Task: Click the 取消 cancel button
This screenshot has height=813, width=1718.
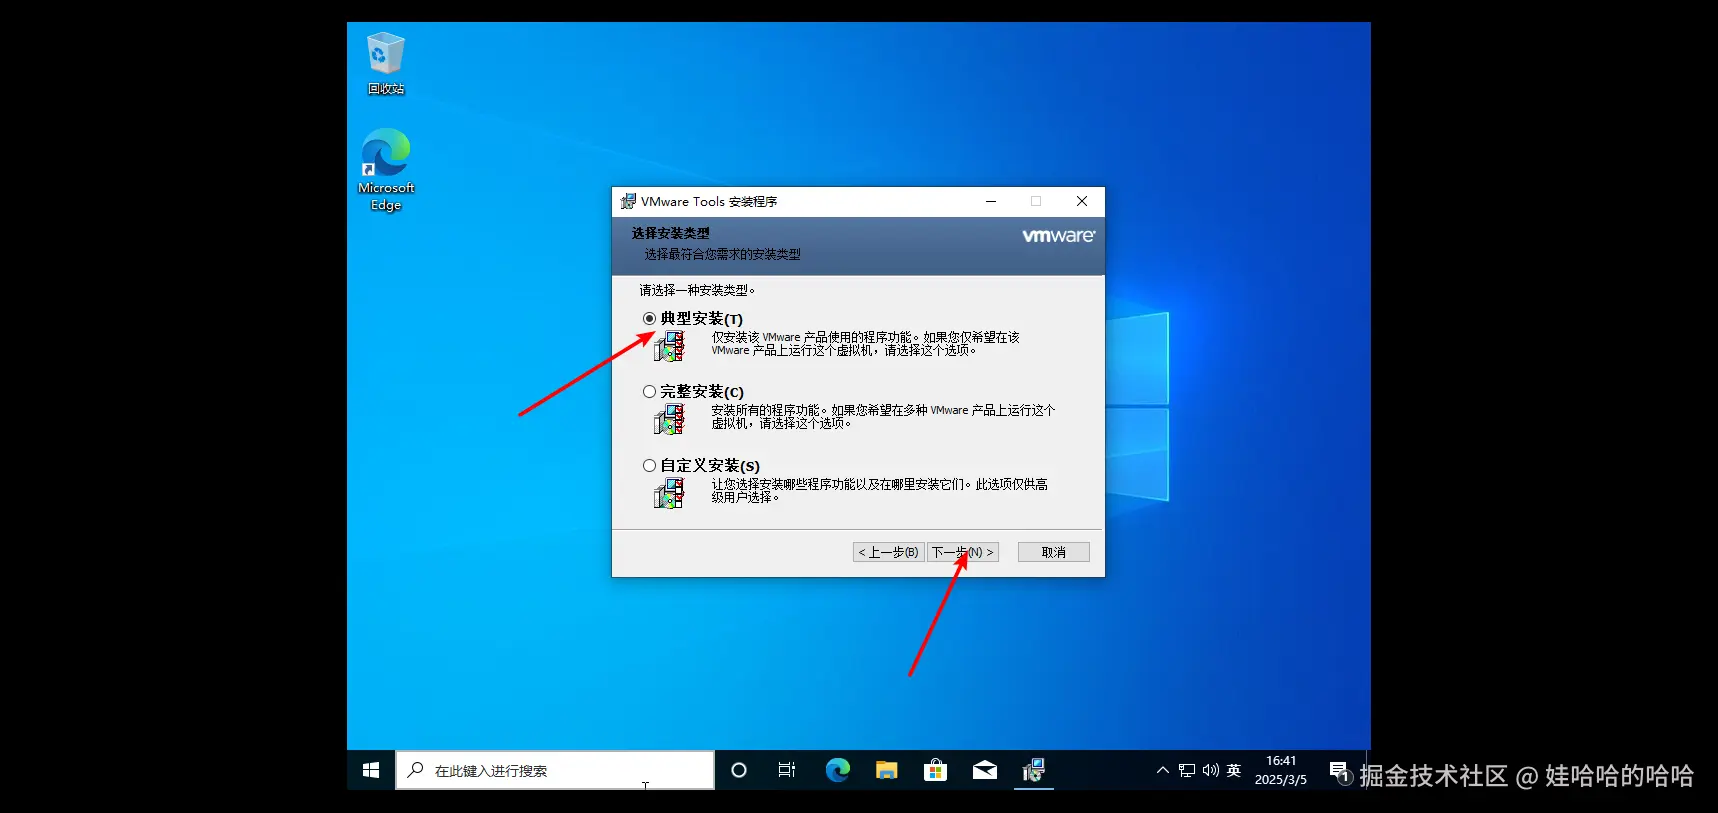Action: click(1054, 552)
